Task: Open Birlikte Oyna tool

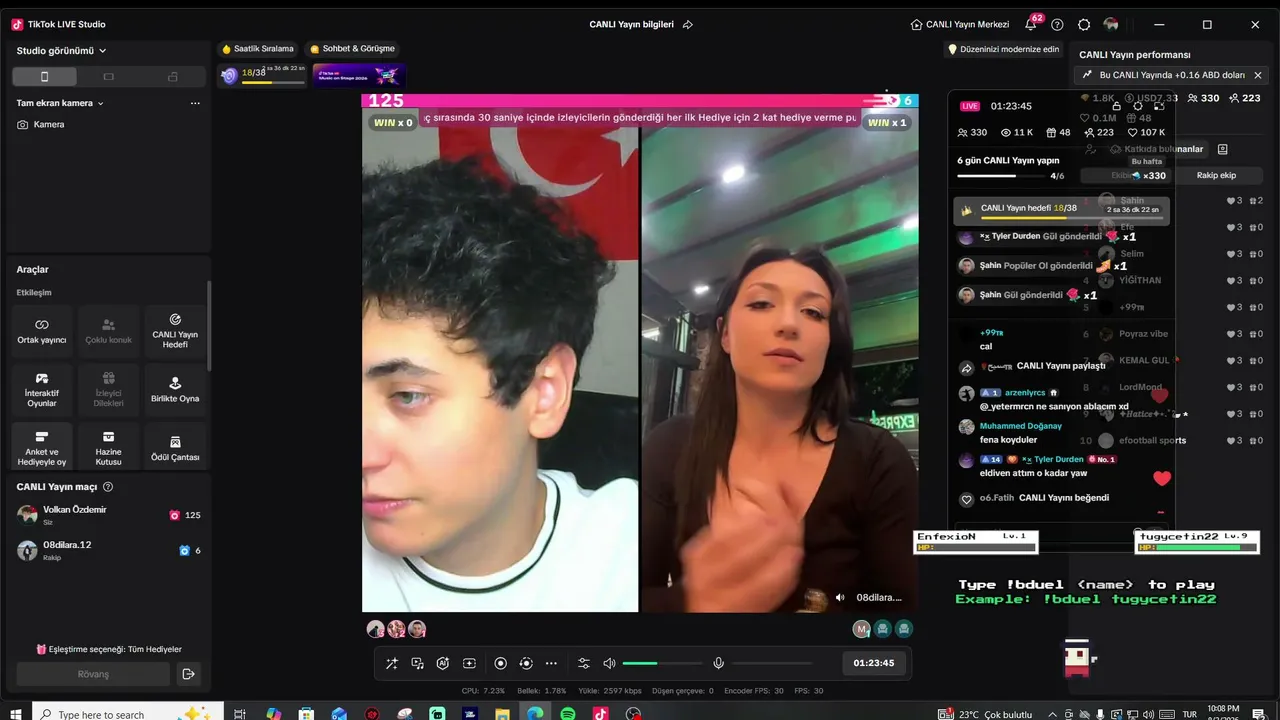Action: (x=175, y=390)
